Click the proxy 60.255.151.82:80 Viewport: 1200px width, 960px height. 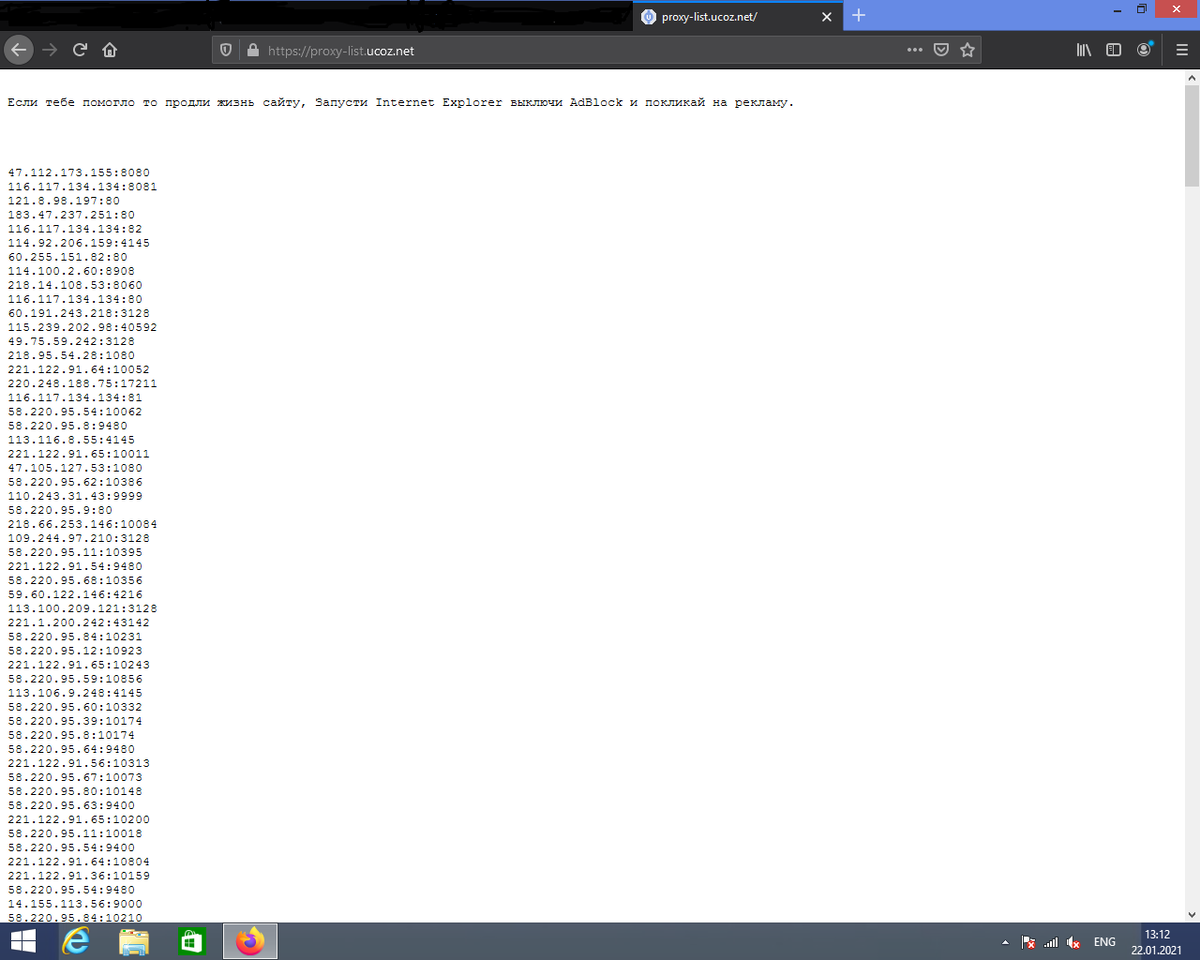pyautogui.click(x=68, y=257)
